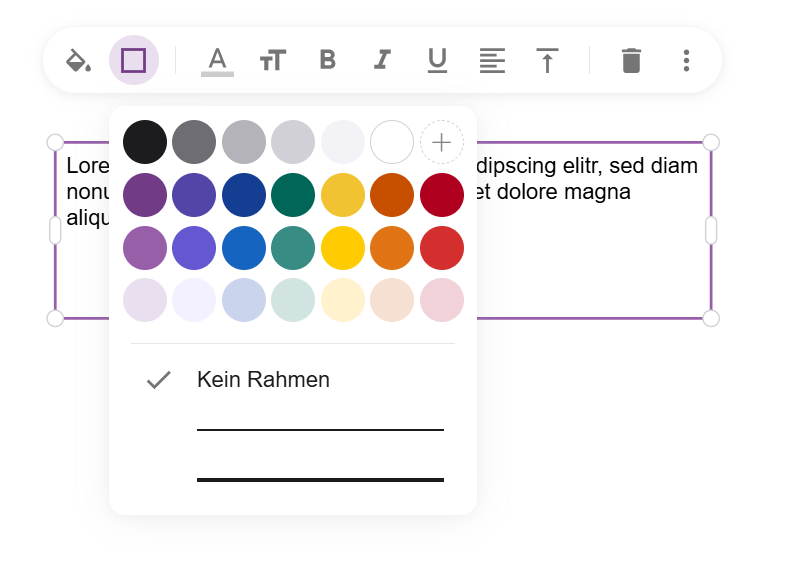811x562 pixels.
Task: Pick the pale mint green pastel swatch
Action: pyautogui.click(x=293, y=300)
